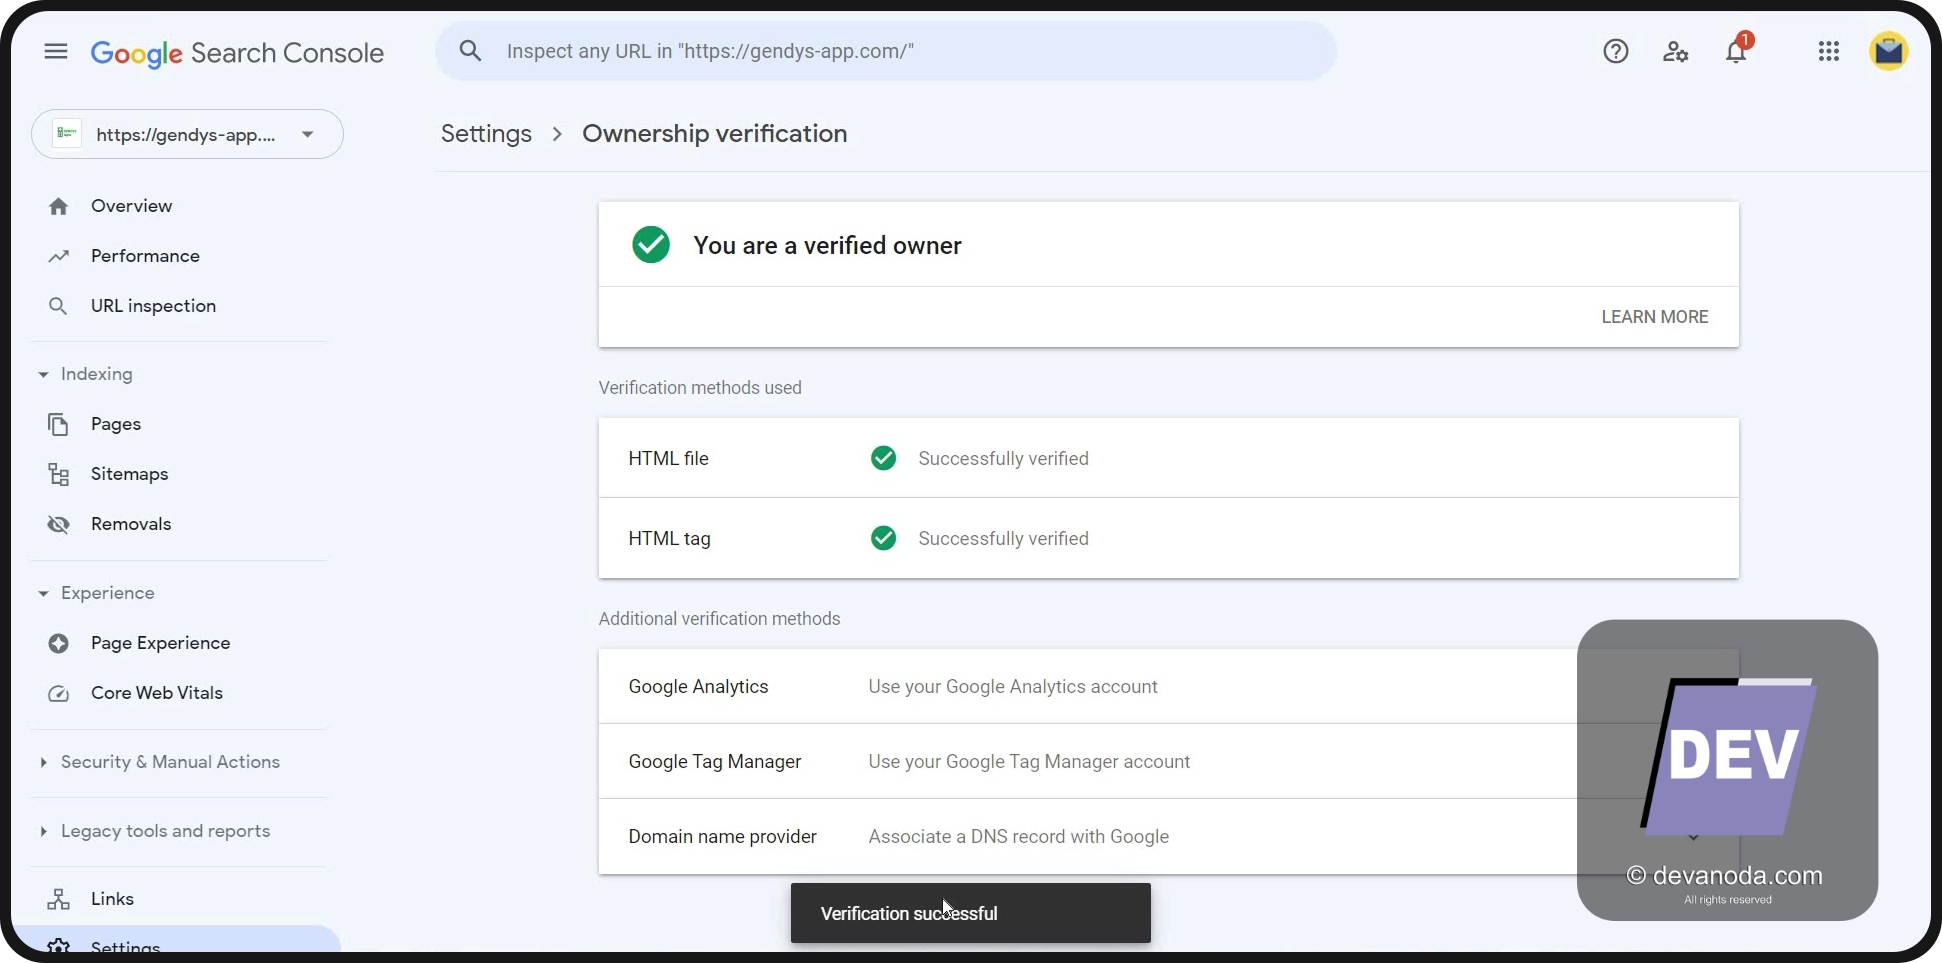
Task: Click the Sitemaps tree icon
Action: click(x=58, y=474)
